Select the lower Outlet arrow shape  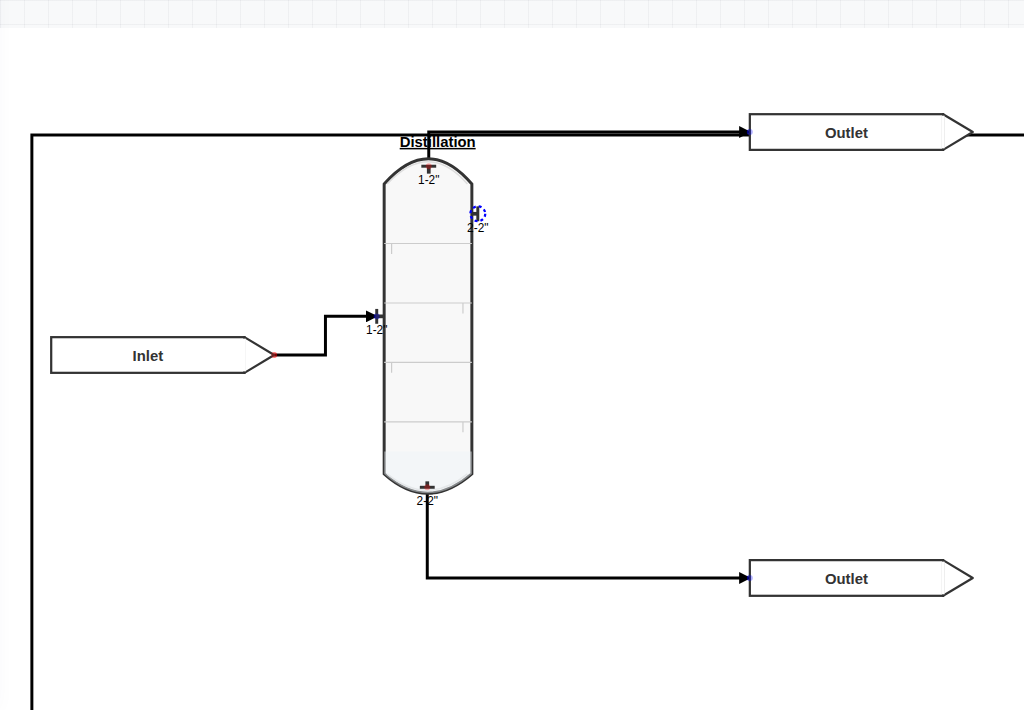(861, 578)
